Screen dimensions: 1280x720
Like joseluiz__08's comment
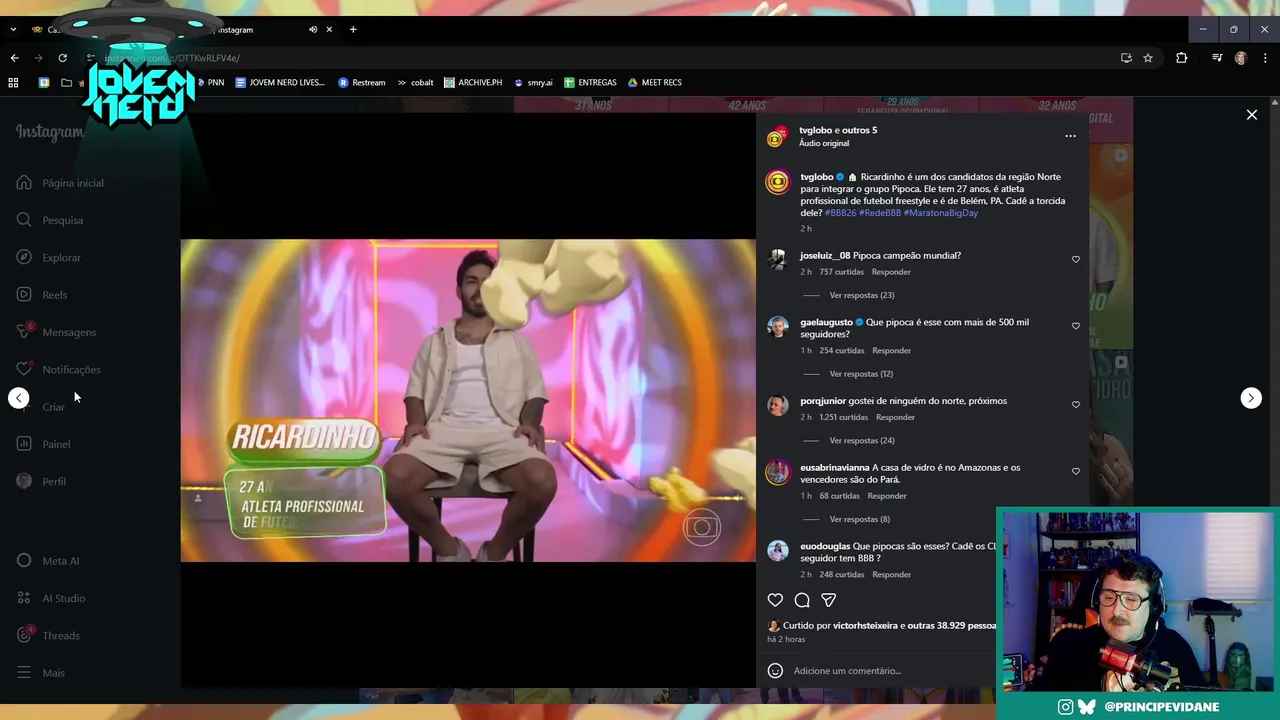pos(1076,259)
